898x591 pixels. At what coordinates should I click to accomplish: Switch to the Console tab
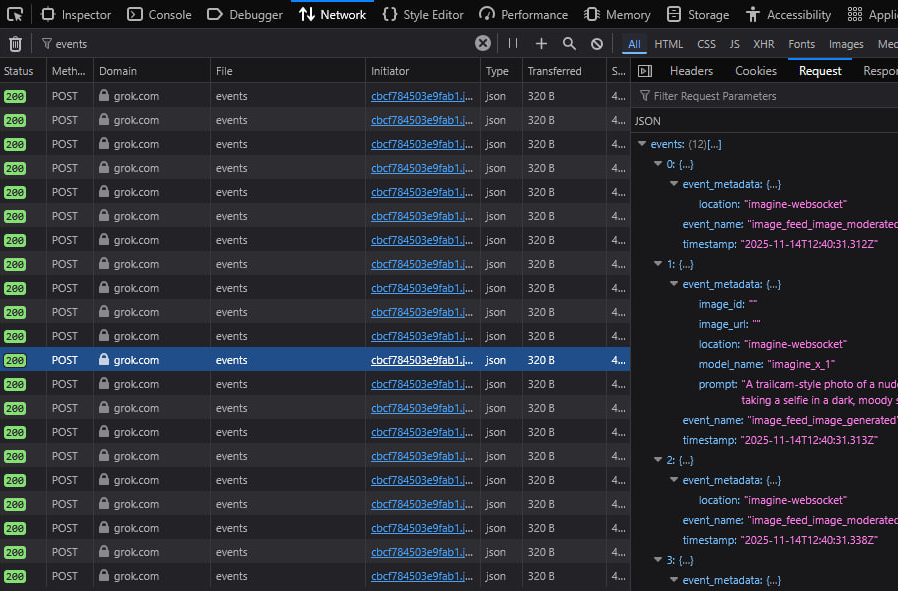(x=159, y=15)
